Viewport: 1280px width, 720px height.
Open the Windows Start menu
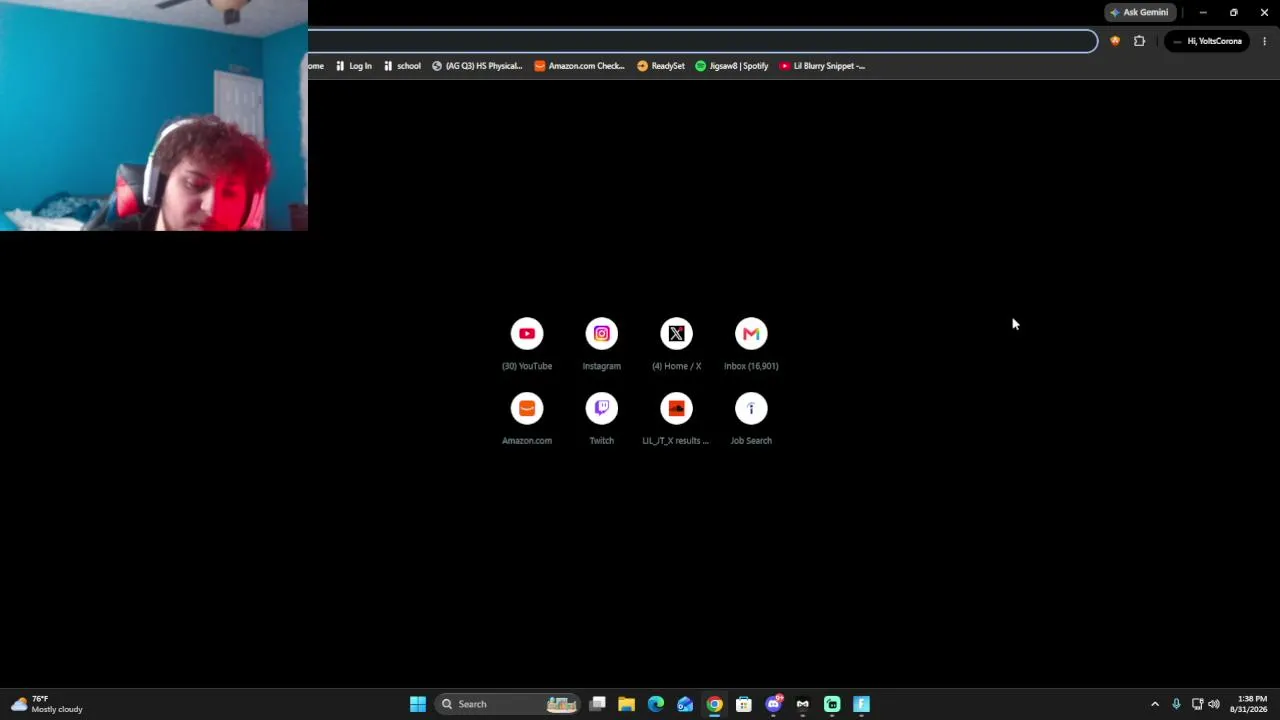click(418, 704)
